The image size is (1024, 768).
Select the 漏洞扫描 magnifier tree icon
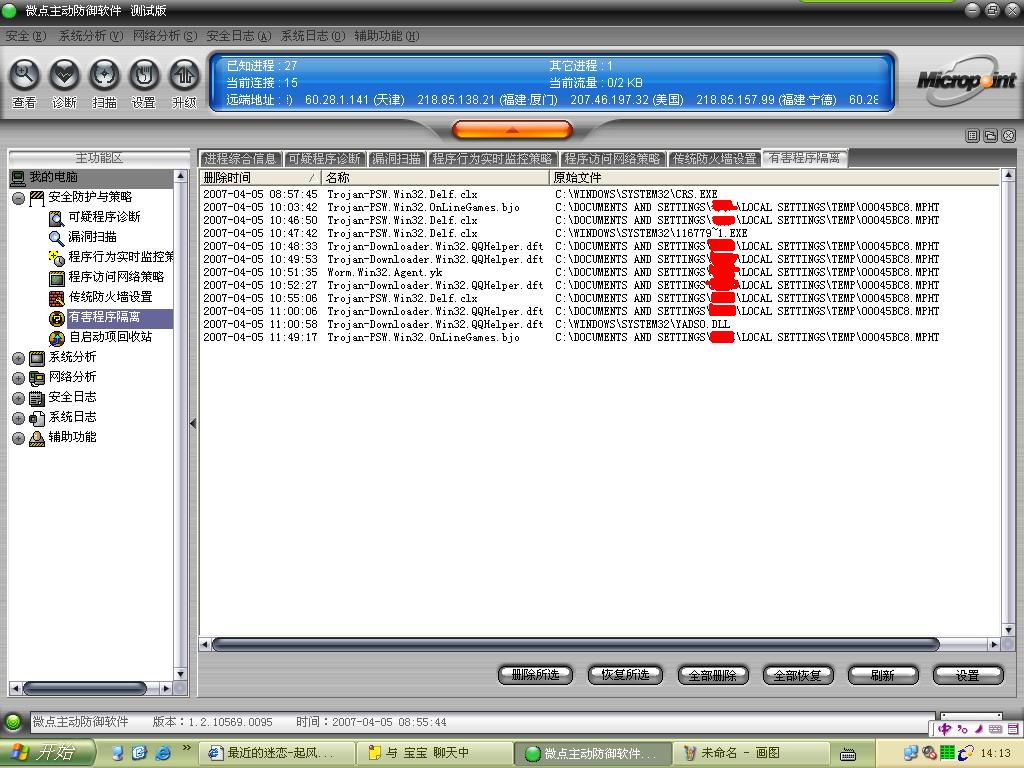57,238
